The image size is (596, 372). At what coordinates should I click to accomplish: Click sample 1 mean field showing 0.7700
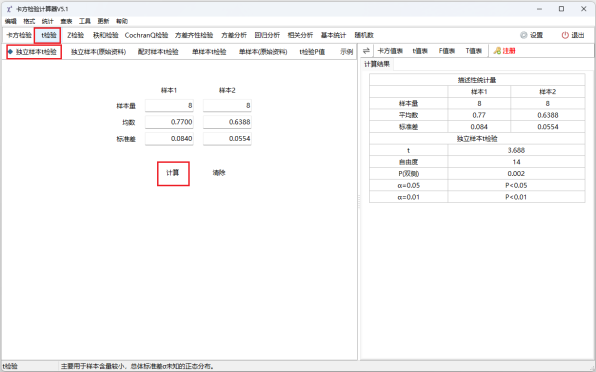pyautogui.click(x=169, y=122)
